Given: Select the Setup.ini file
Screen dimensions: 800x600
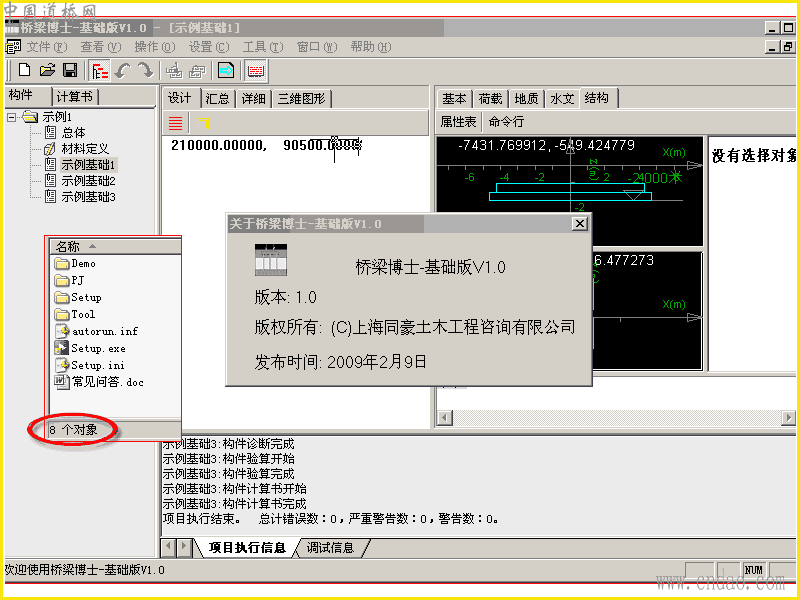Looking at the screenshot, I should 90,365.
